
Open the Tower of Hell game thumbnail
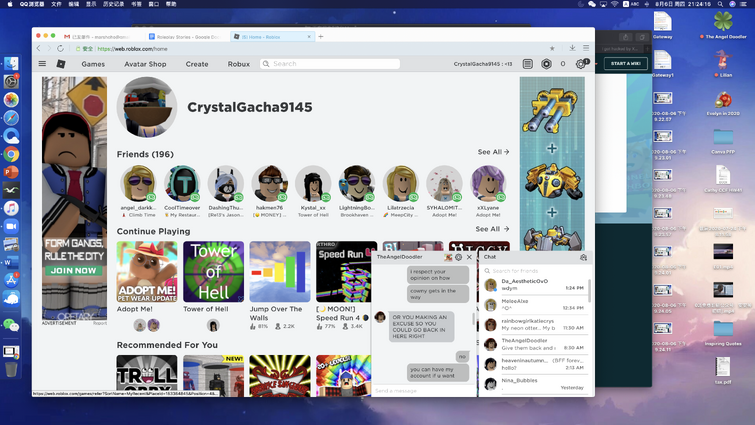point(213,271)
